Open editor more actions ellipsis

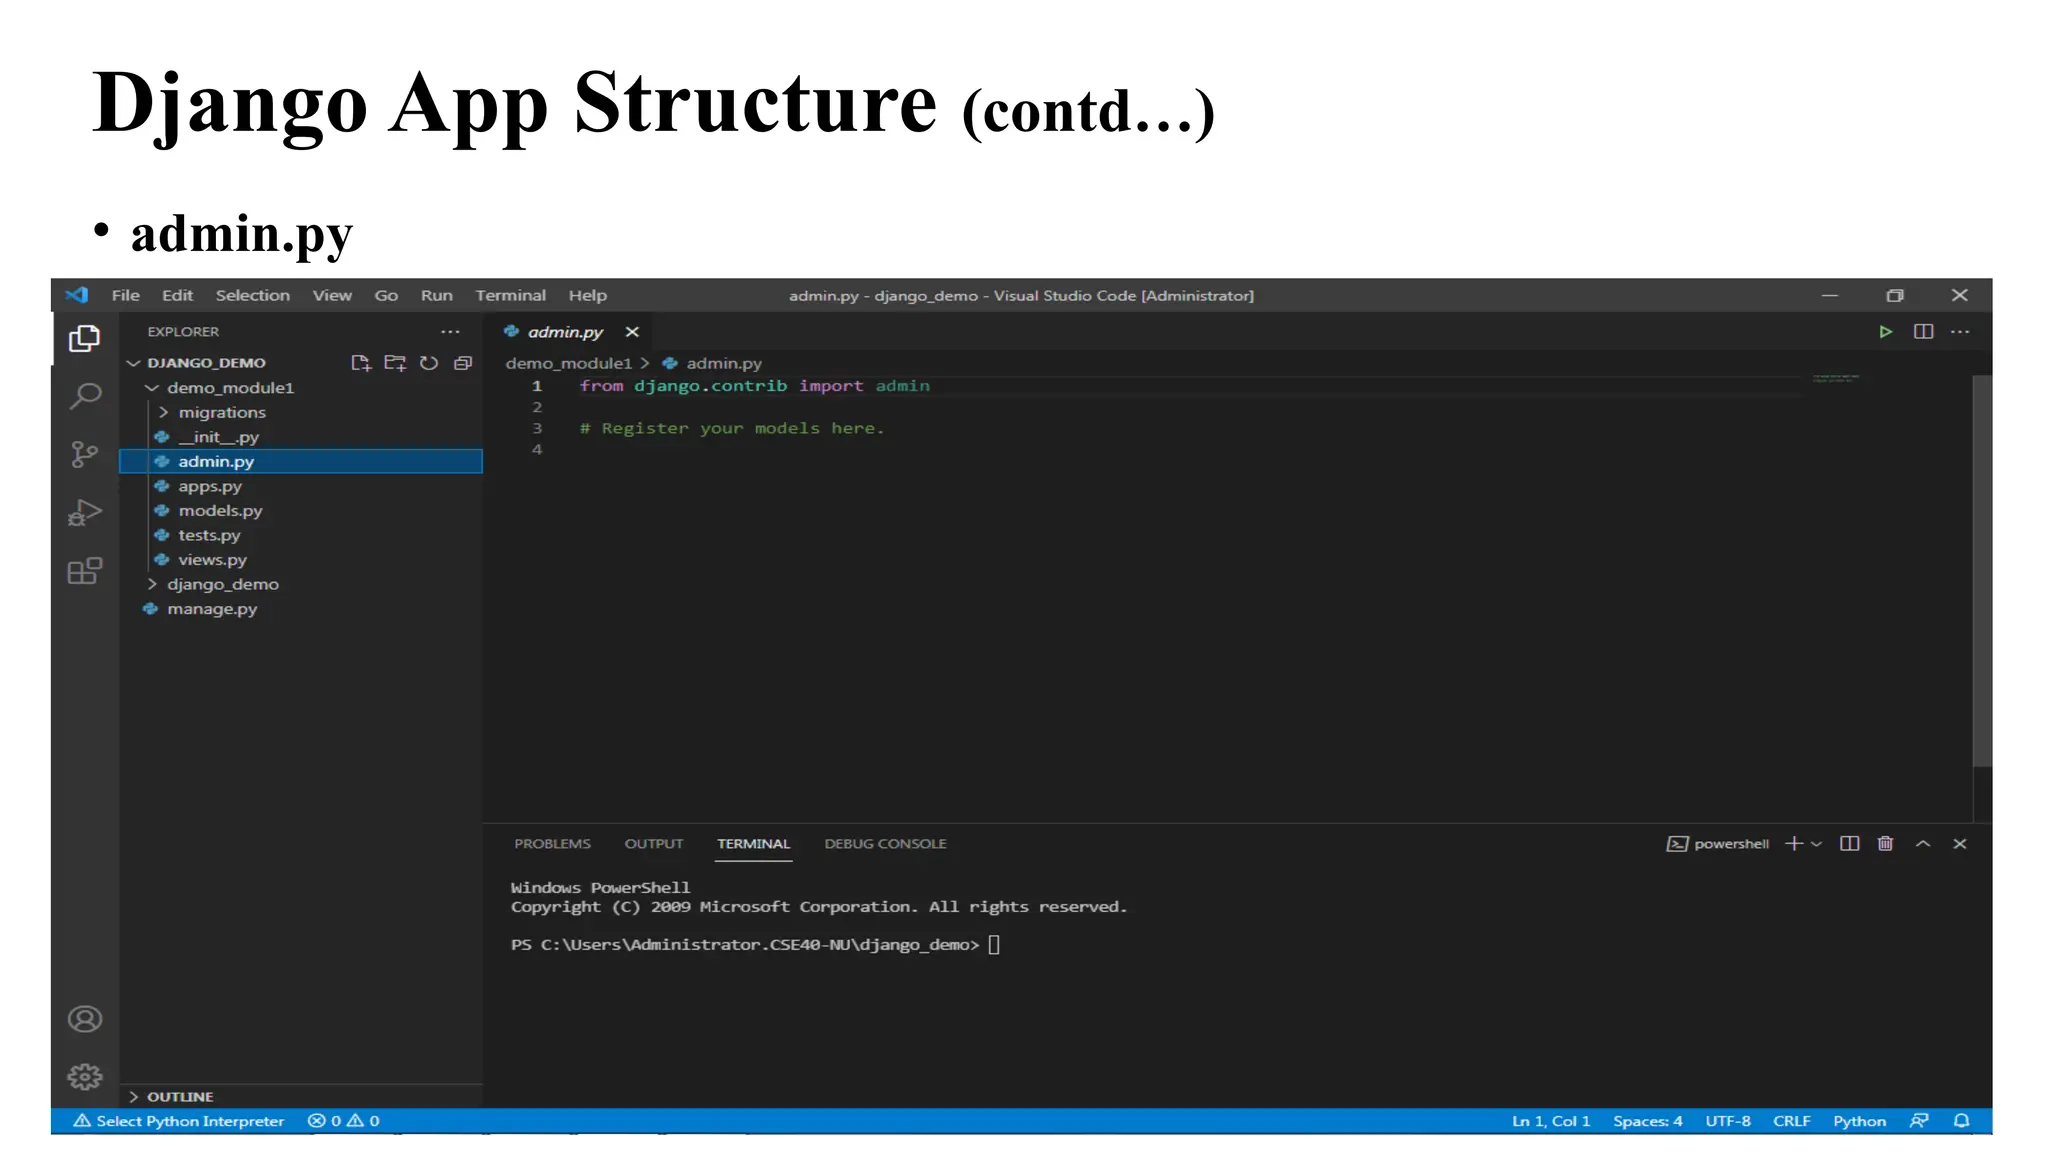1960,332
